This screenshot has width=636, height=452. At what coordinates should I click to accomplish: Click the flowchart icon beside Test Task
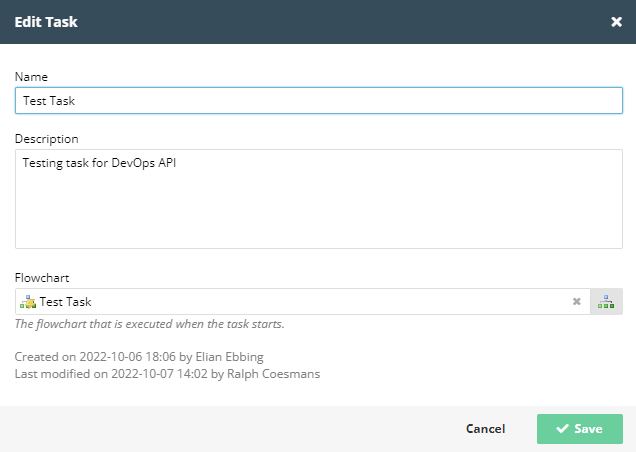click(x=28, y=302)
